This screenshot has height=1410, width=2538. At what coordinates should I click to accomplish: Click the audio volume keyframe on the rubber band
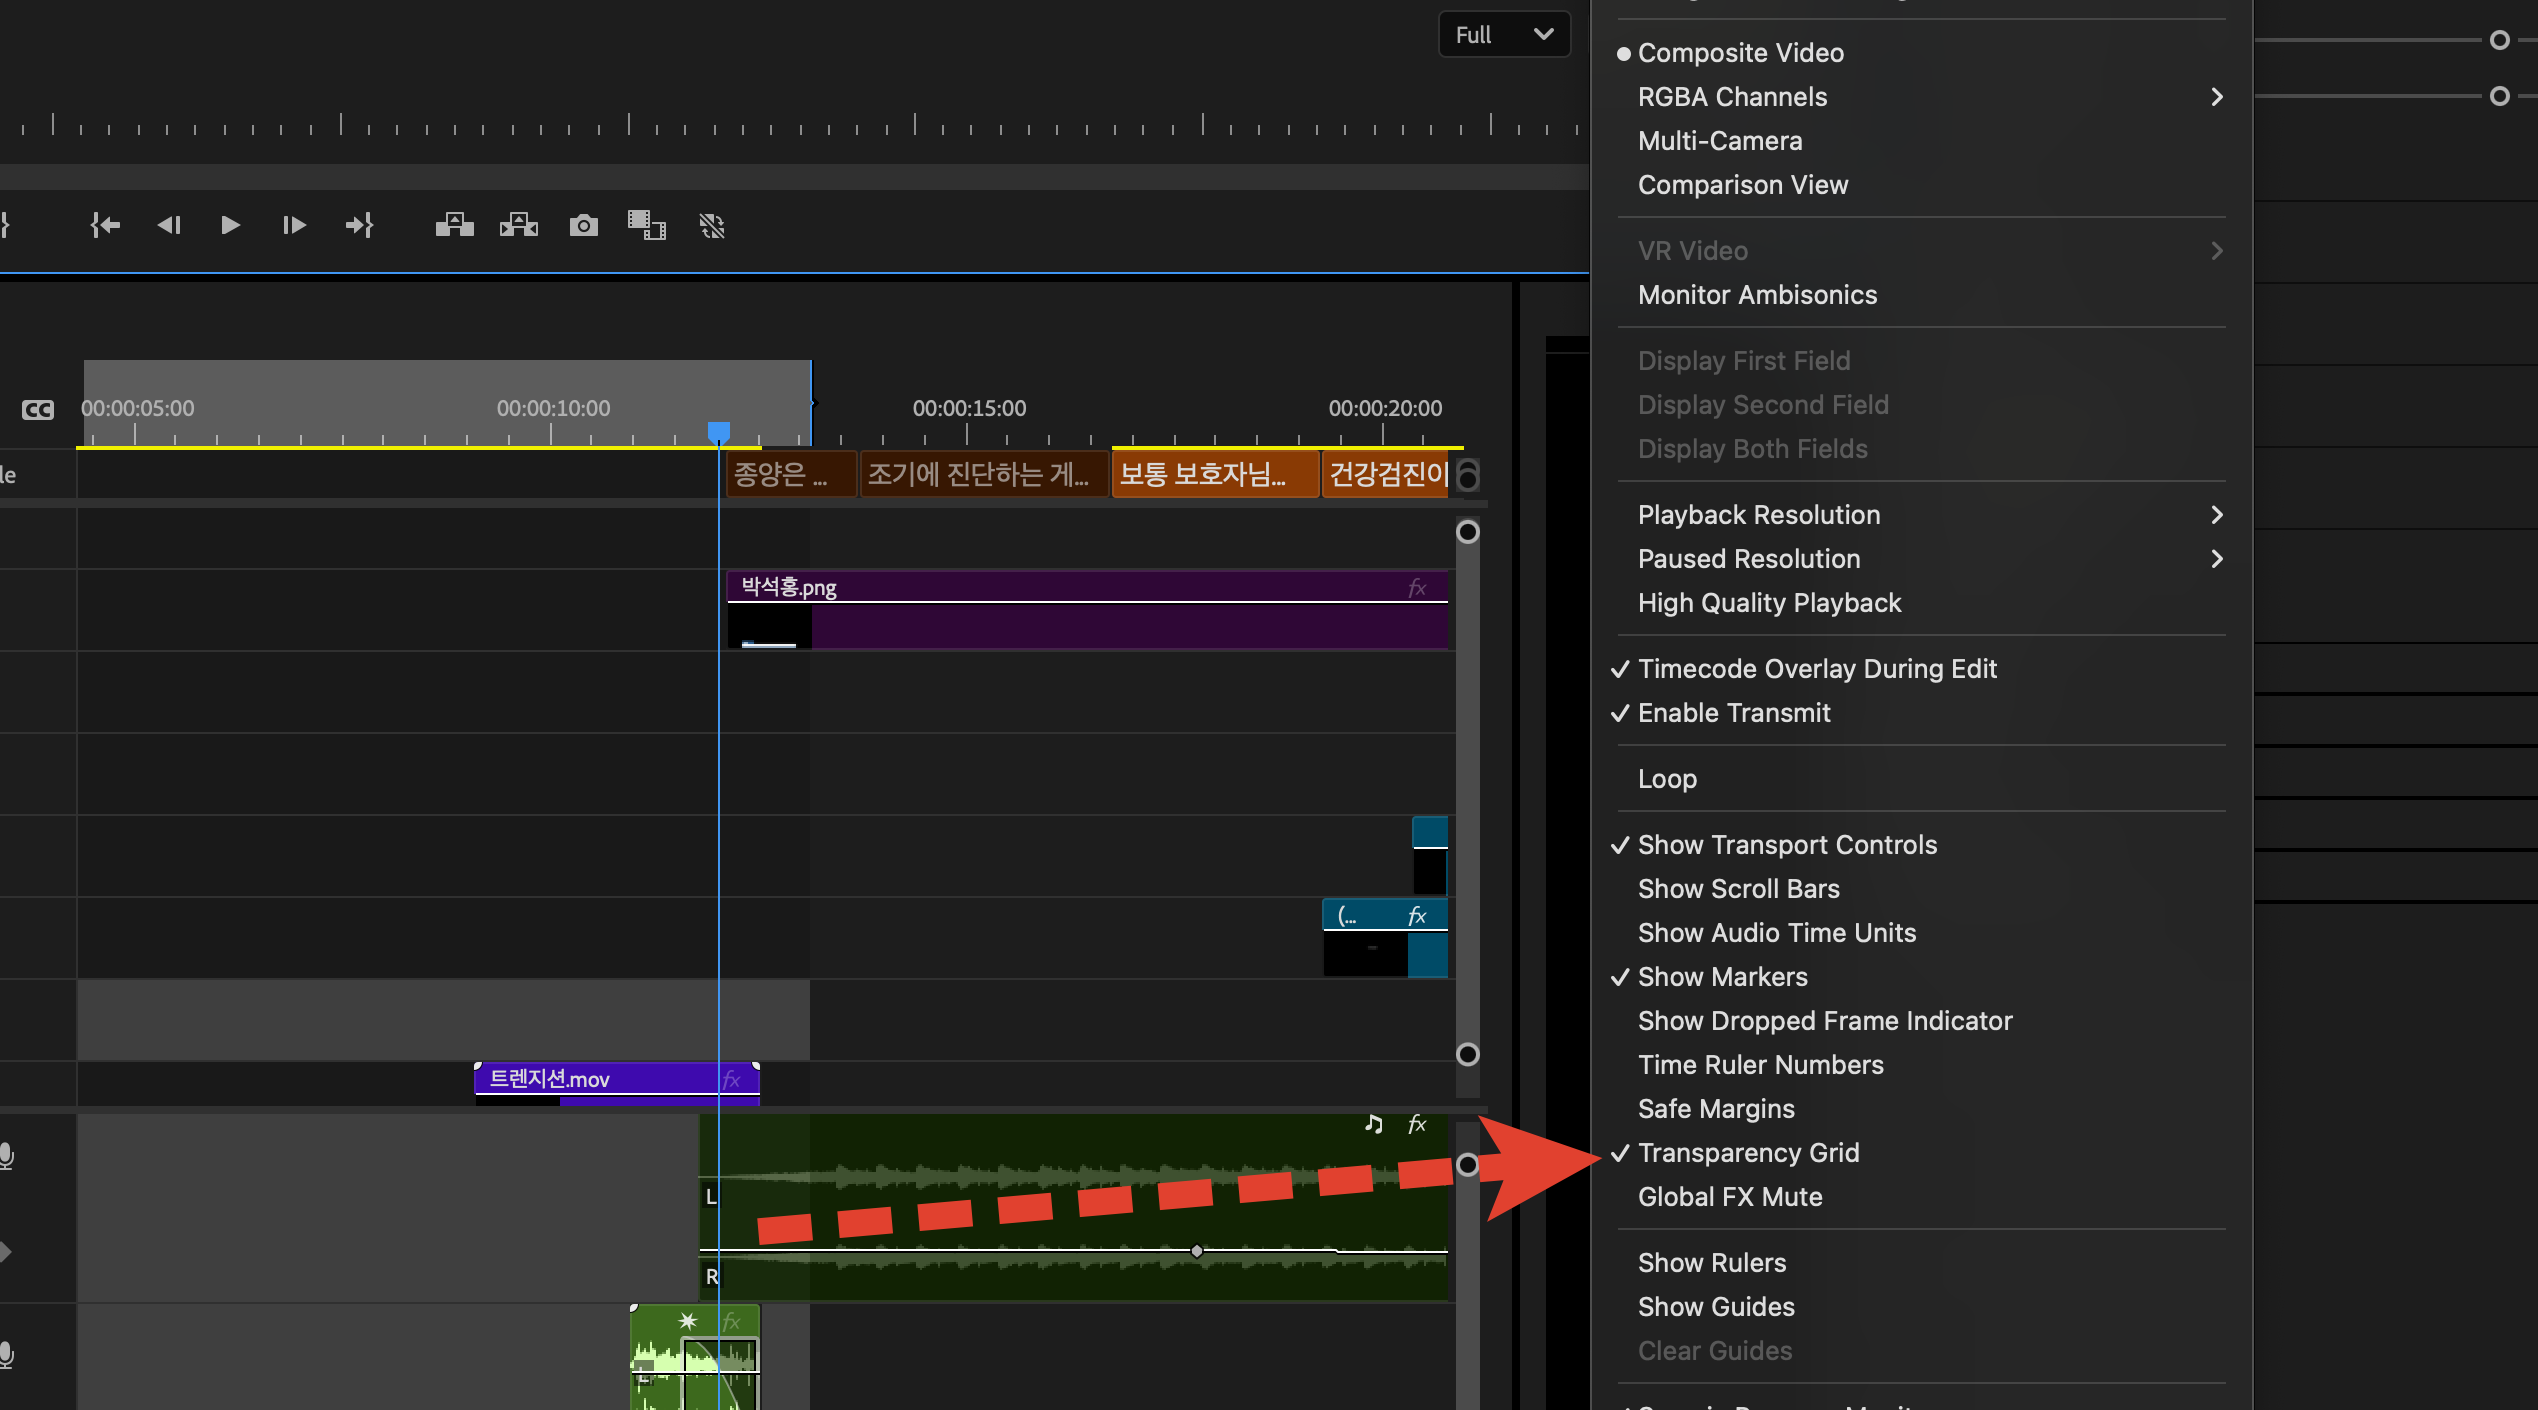click(x=1196, y=1250)
